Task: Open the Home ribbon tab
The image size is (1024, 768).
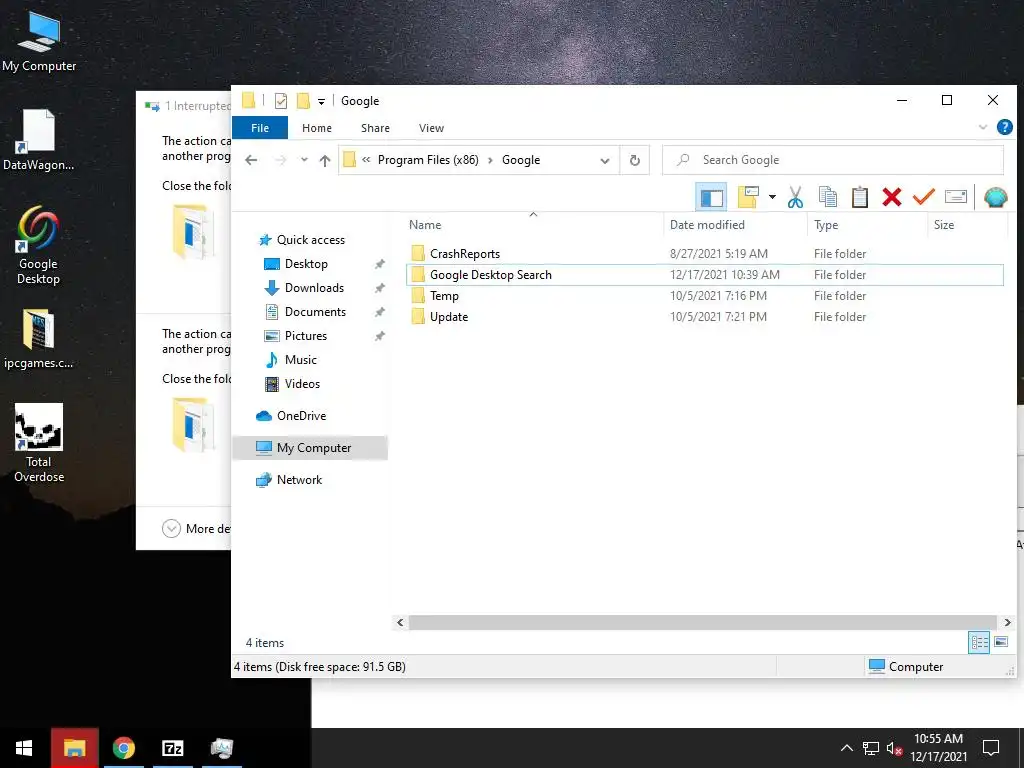Action: [317, 128]
